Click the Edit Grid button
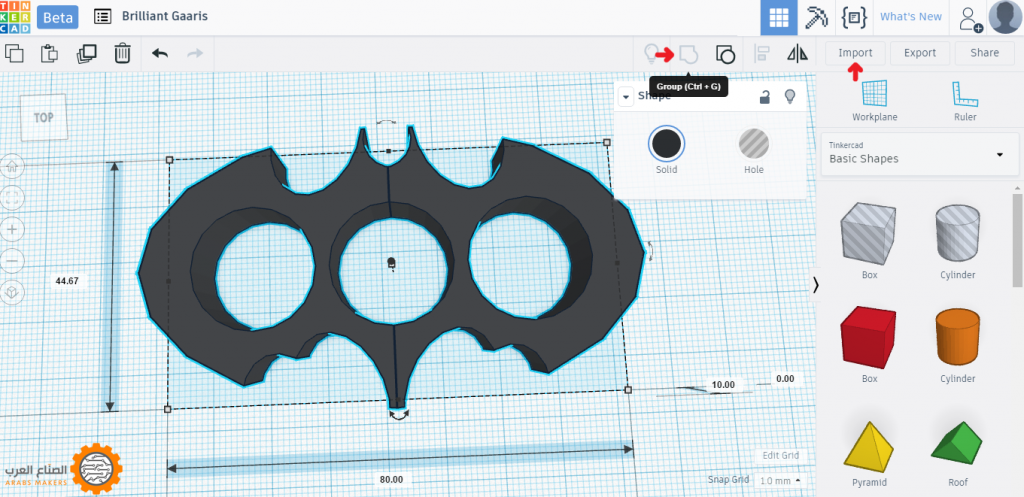This screenshot has width=1024, height=497. click(x=780, y=456)
